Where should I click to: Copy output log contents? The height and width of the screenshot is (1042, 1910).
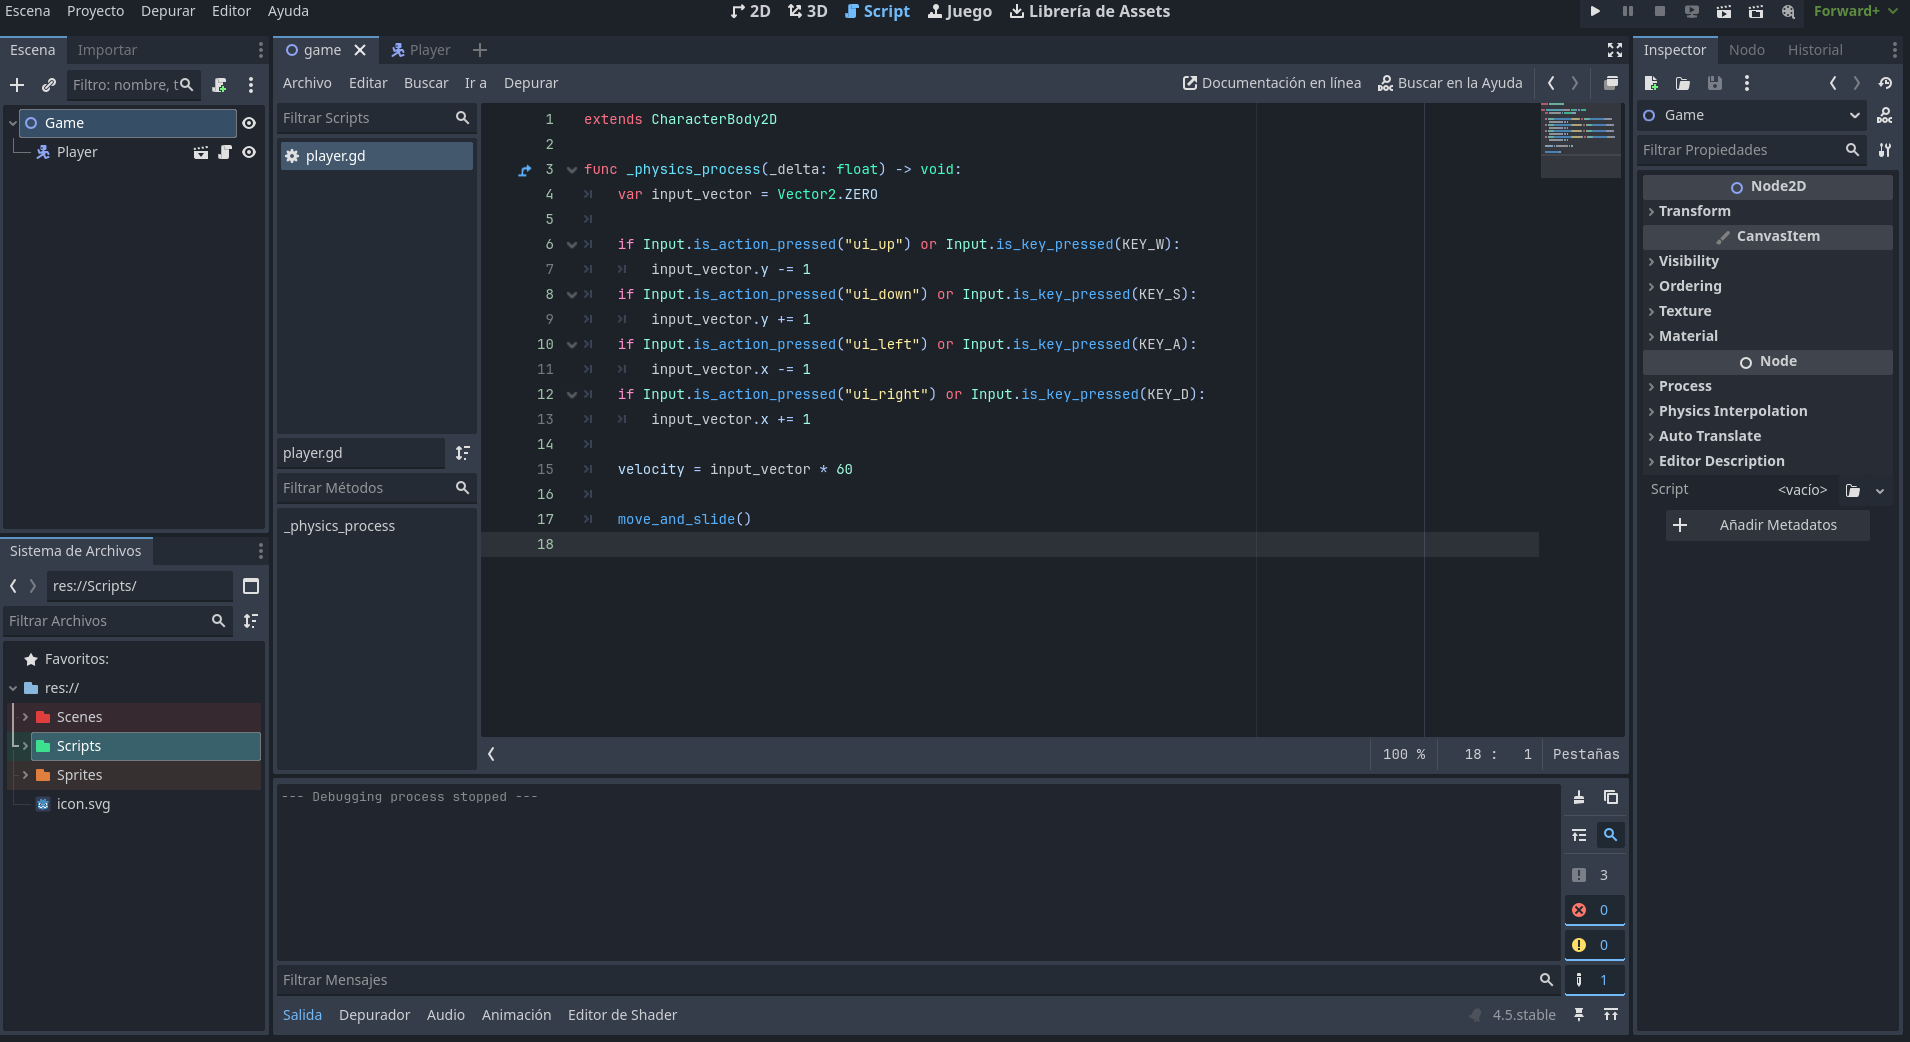click(1610, 797)
